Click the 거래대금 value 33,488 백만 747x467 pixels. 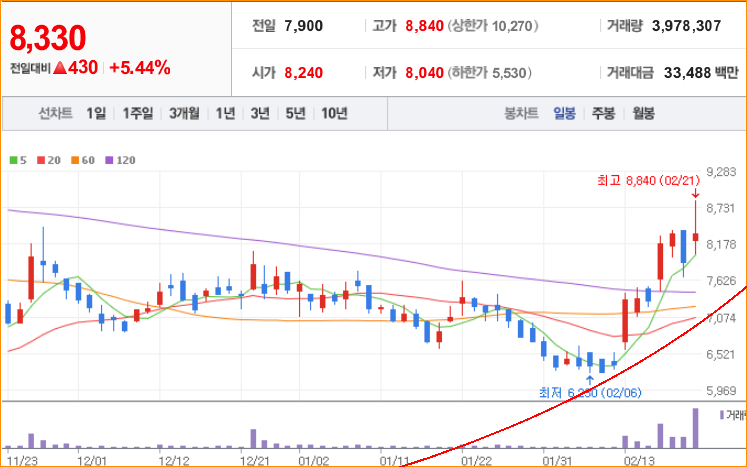[701, 73]
